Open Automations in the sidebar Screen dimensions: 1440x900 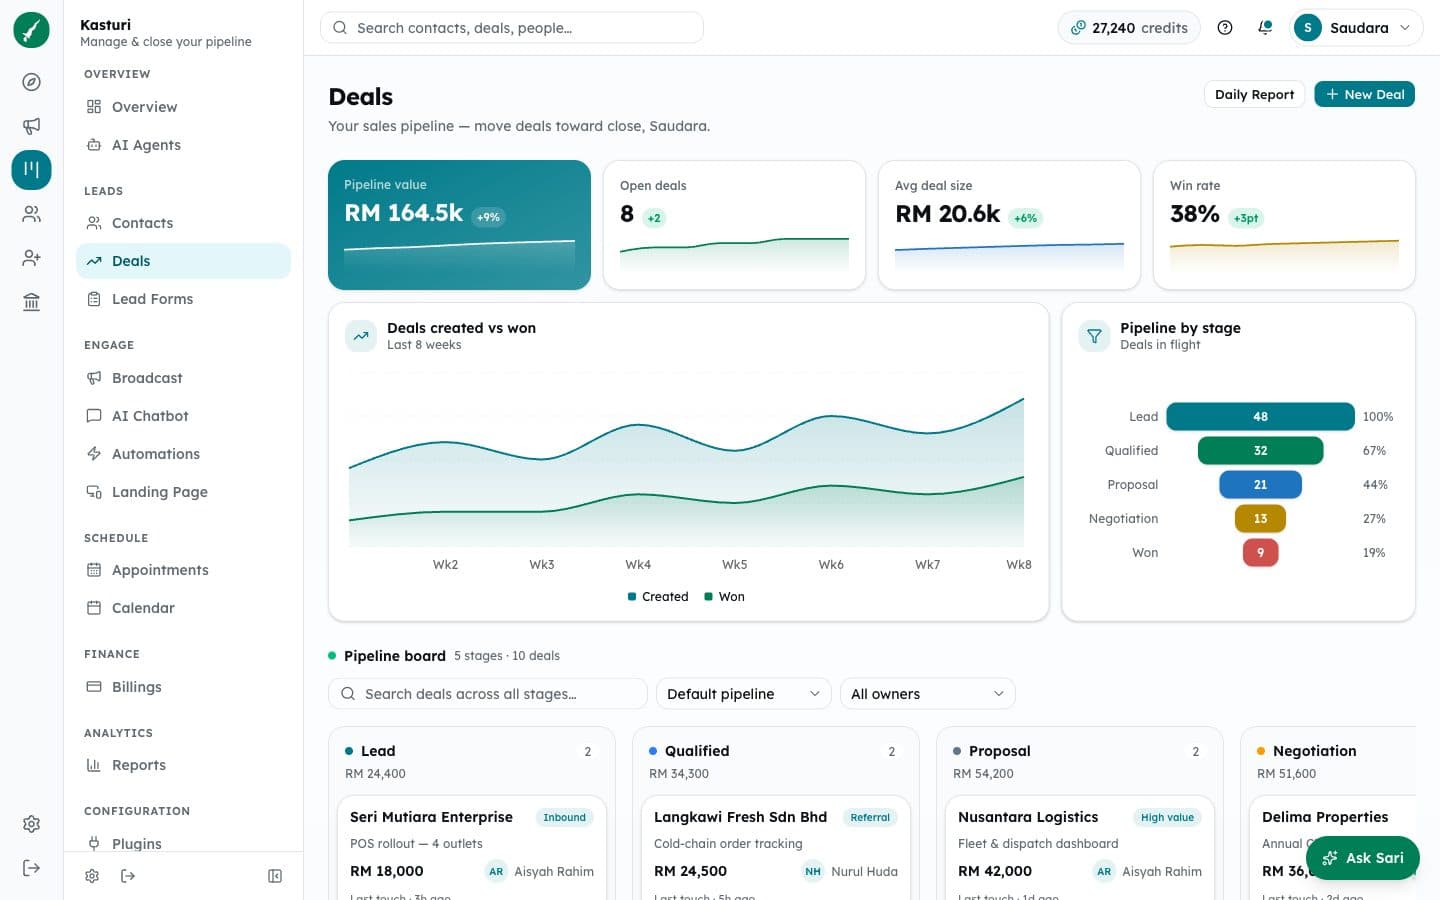pos(183,454)
